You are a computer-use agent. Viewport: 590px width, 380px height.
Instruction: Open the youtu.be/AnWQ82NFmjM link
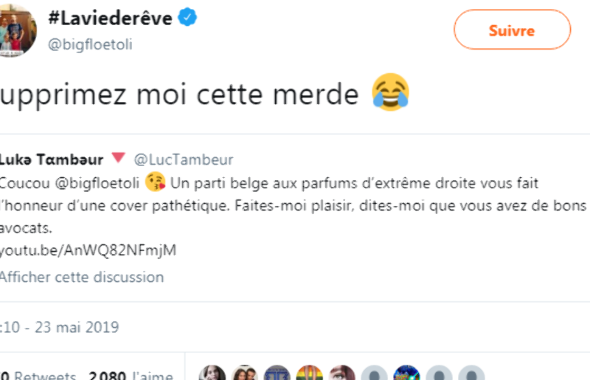point(88,250)
